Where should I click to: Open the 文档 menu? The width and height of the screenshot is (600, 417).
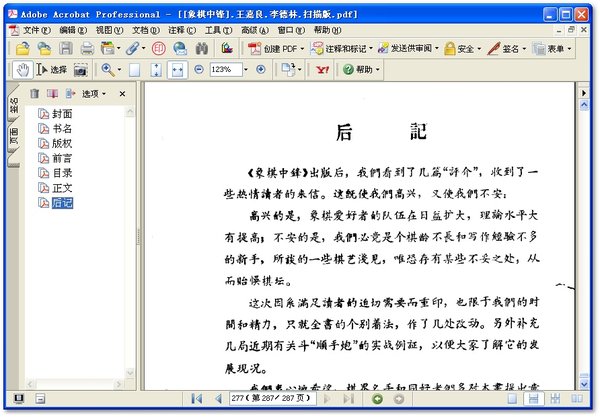click(146, 30)
